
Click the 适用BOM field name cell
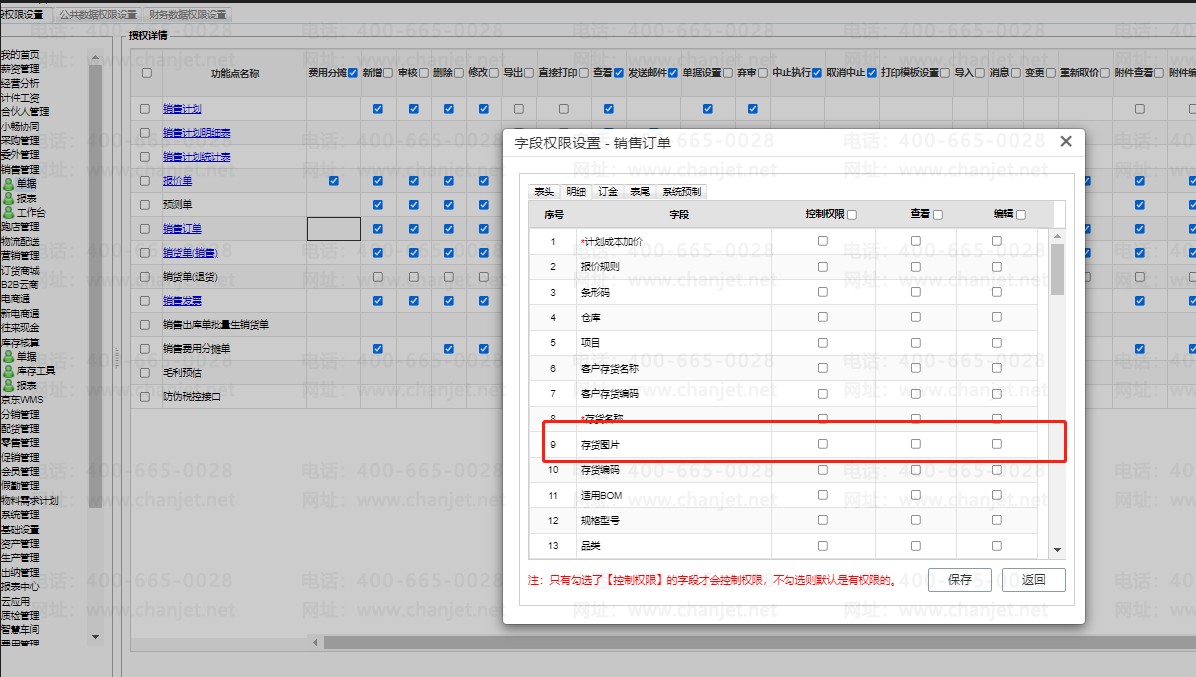pyautogui.click(x=674, y=496)
